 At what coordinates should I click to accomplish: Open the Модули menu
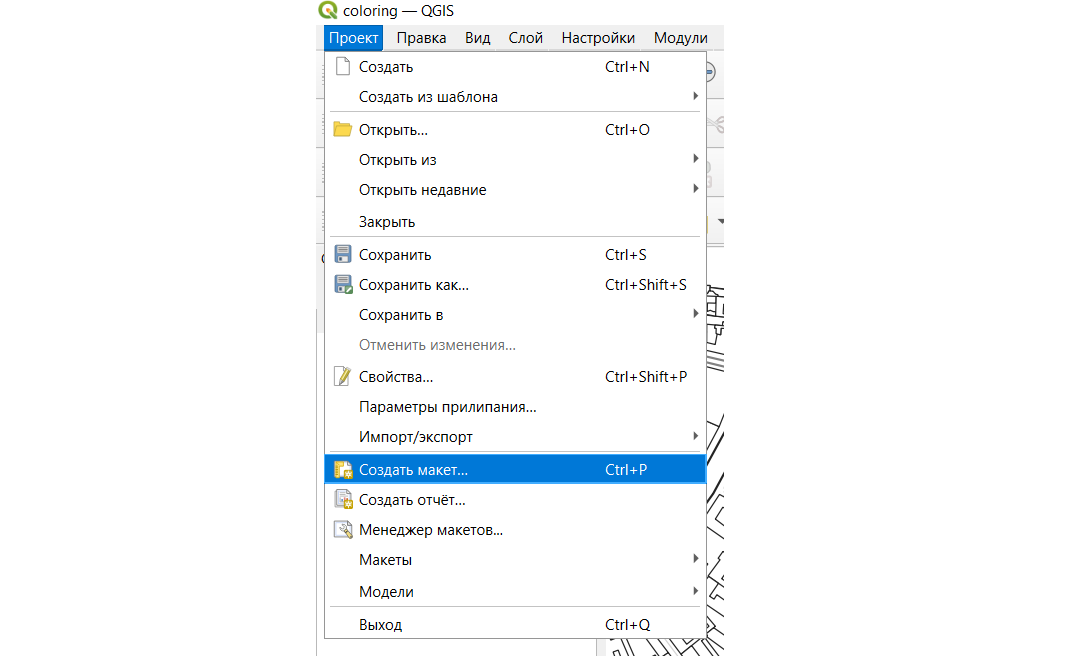[680, 38]
